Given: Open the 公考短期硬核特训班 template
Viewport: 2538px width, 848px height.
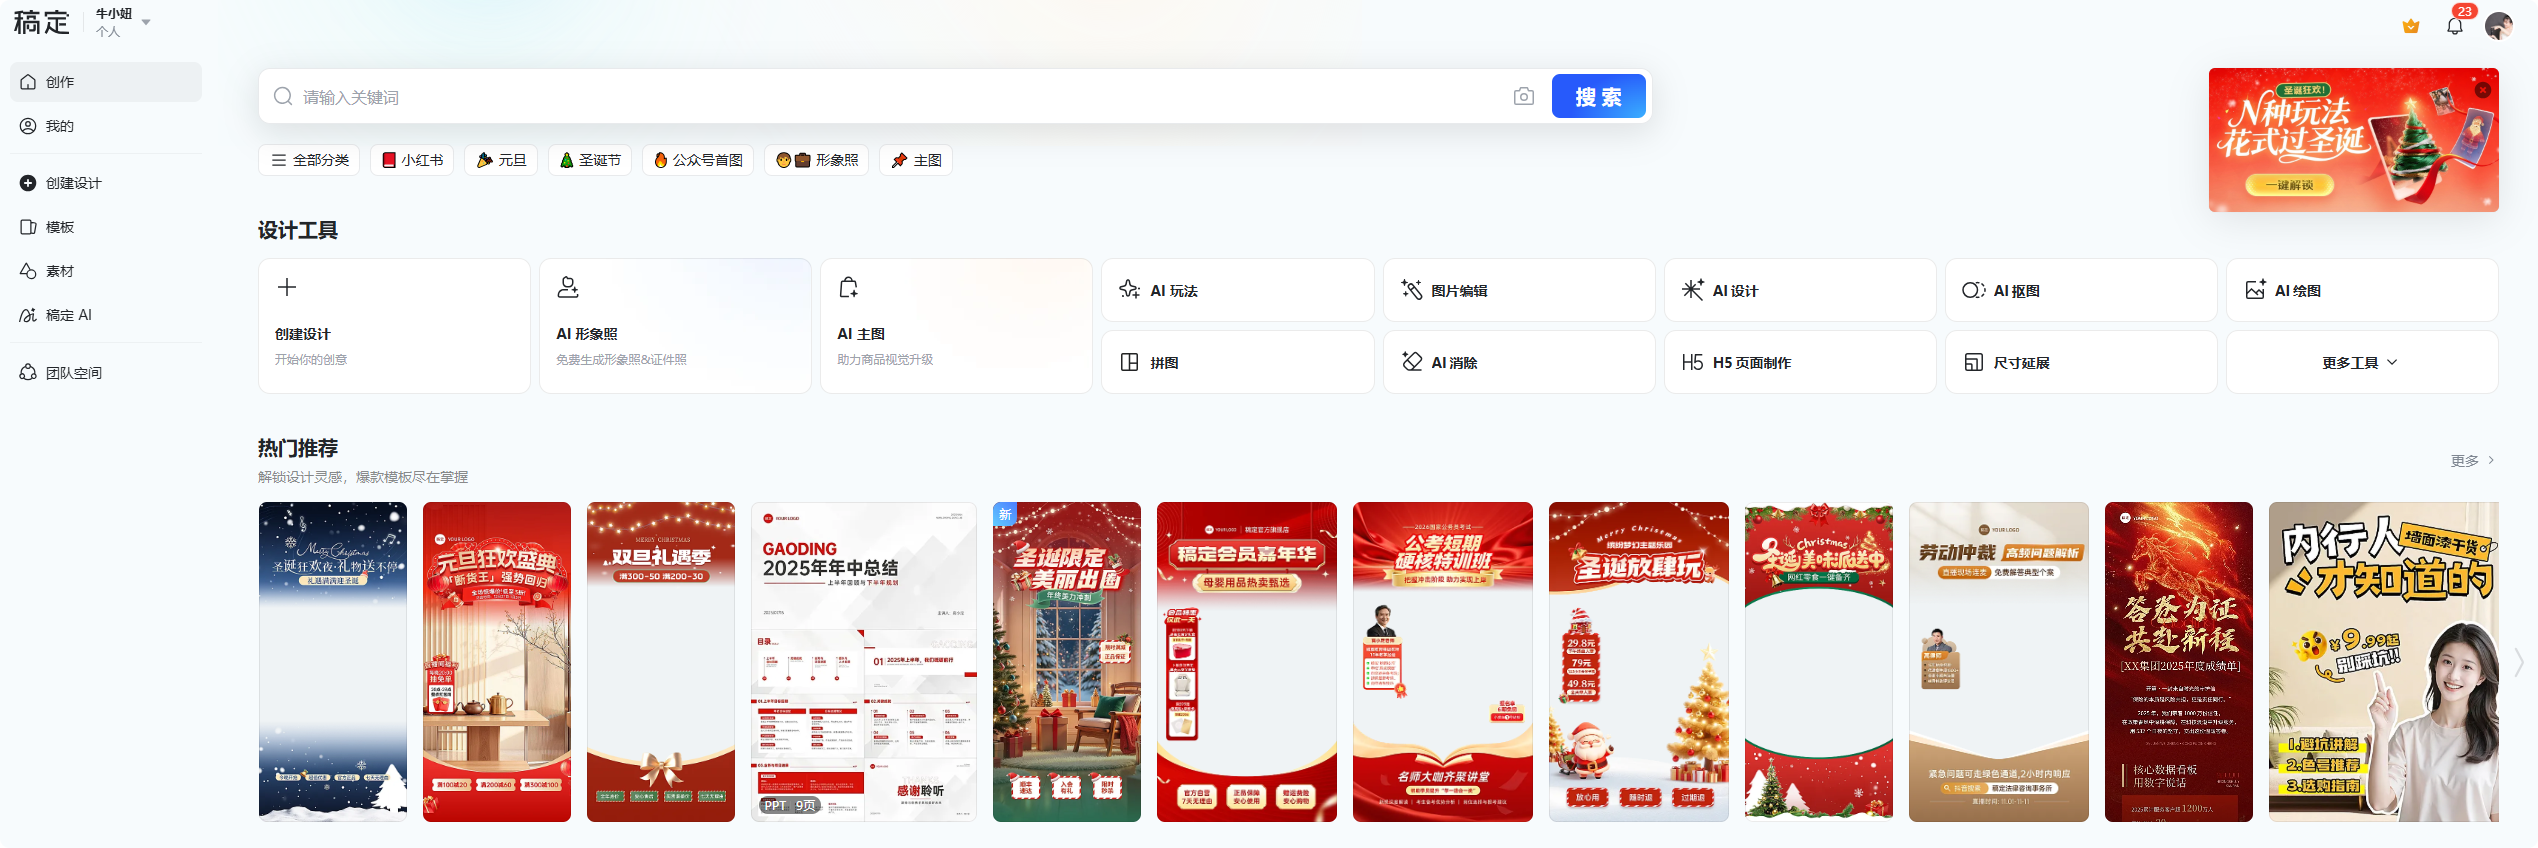Looking at the screenshot, I should tap(1443, 661).
